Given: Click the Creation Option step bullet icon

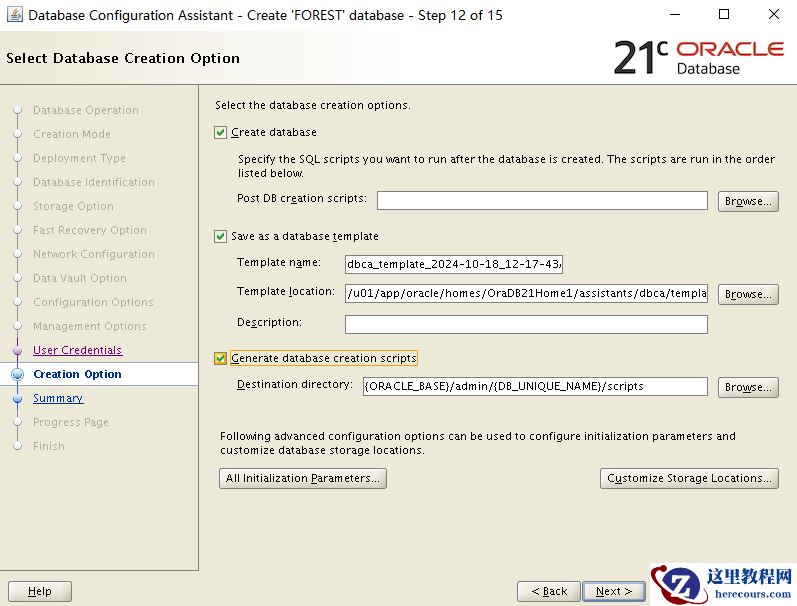Looking at the screenshot, I should (x=17, y=374).
